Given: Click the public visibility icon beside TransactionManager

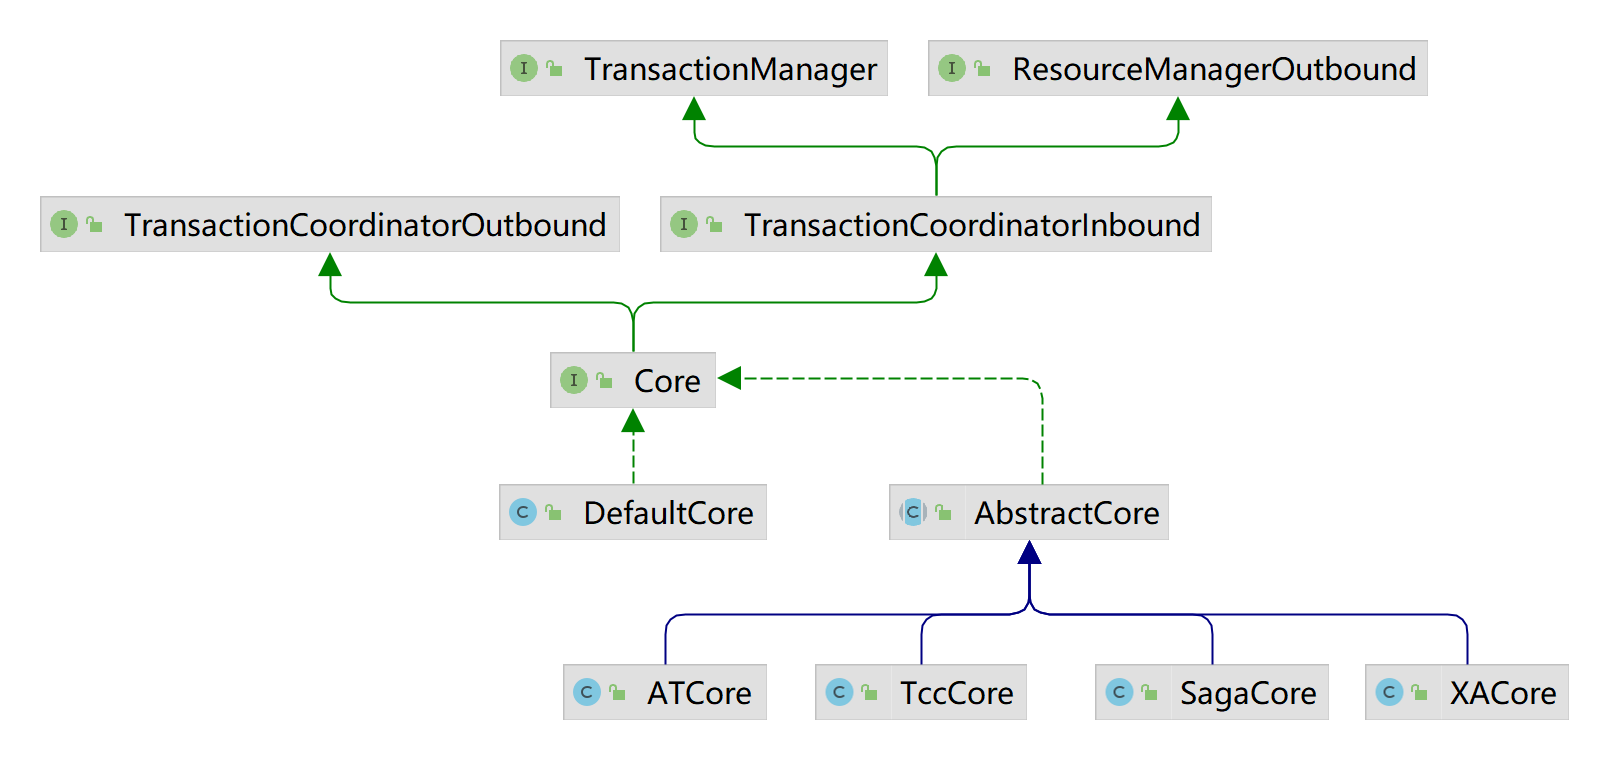Looking at the screenshot, I should click(555, 68).
